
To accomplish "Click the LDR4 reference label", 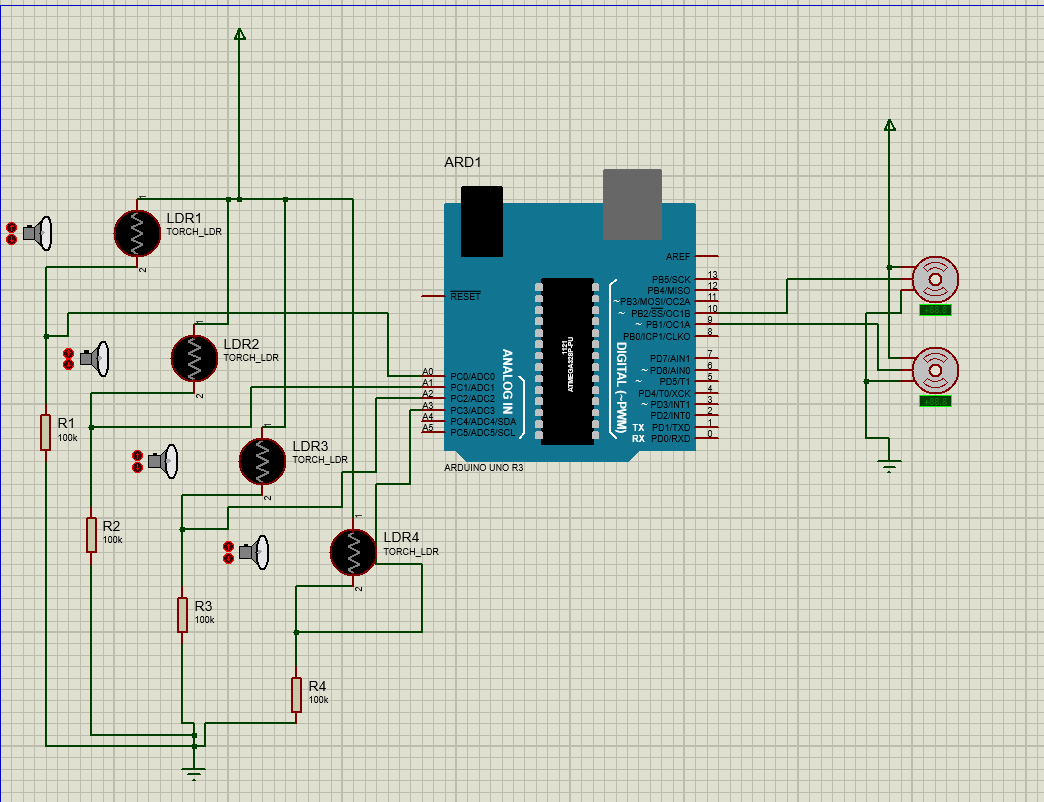I will (401, 537).
